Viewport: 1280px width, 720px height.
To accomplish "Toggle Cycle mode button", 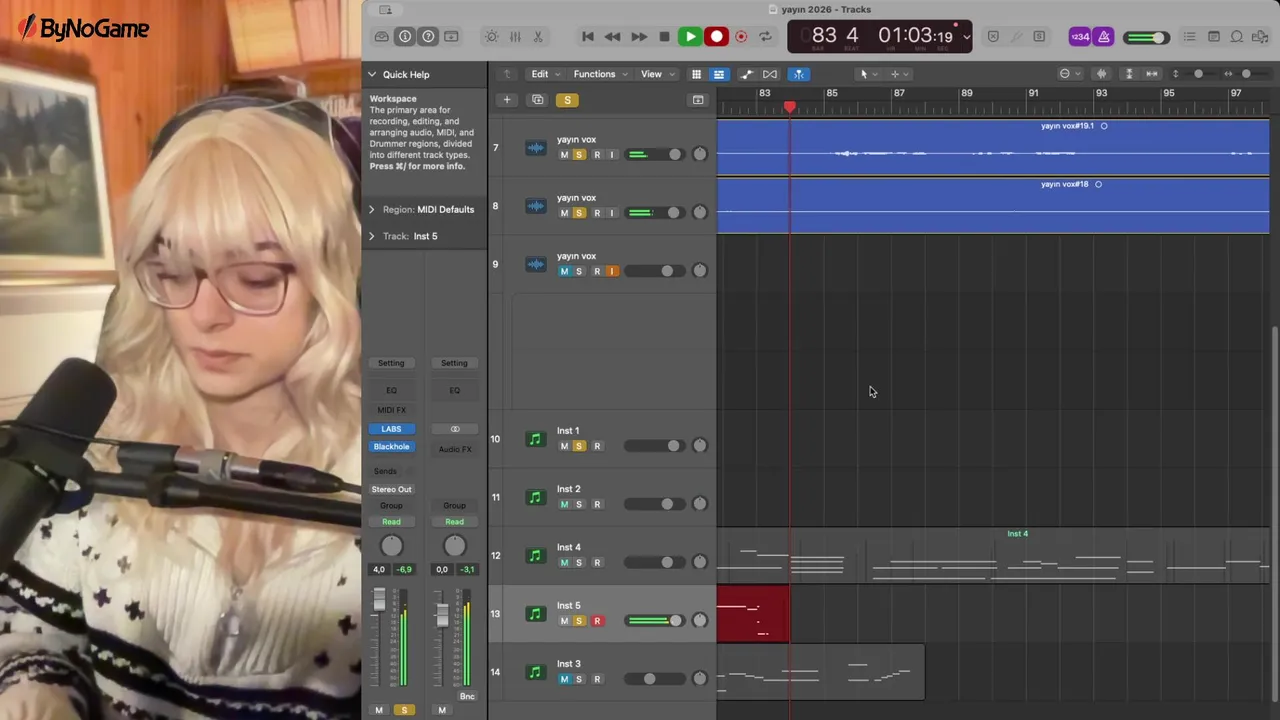I will pos(765,37).
